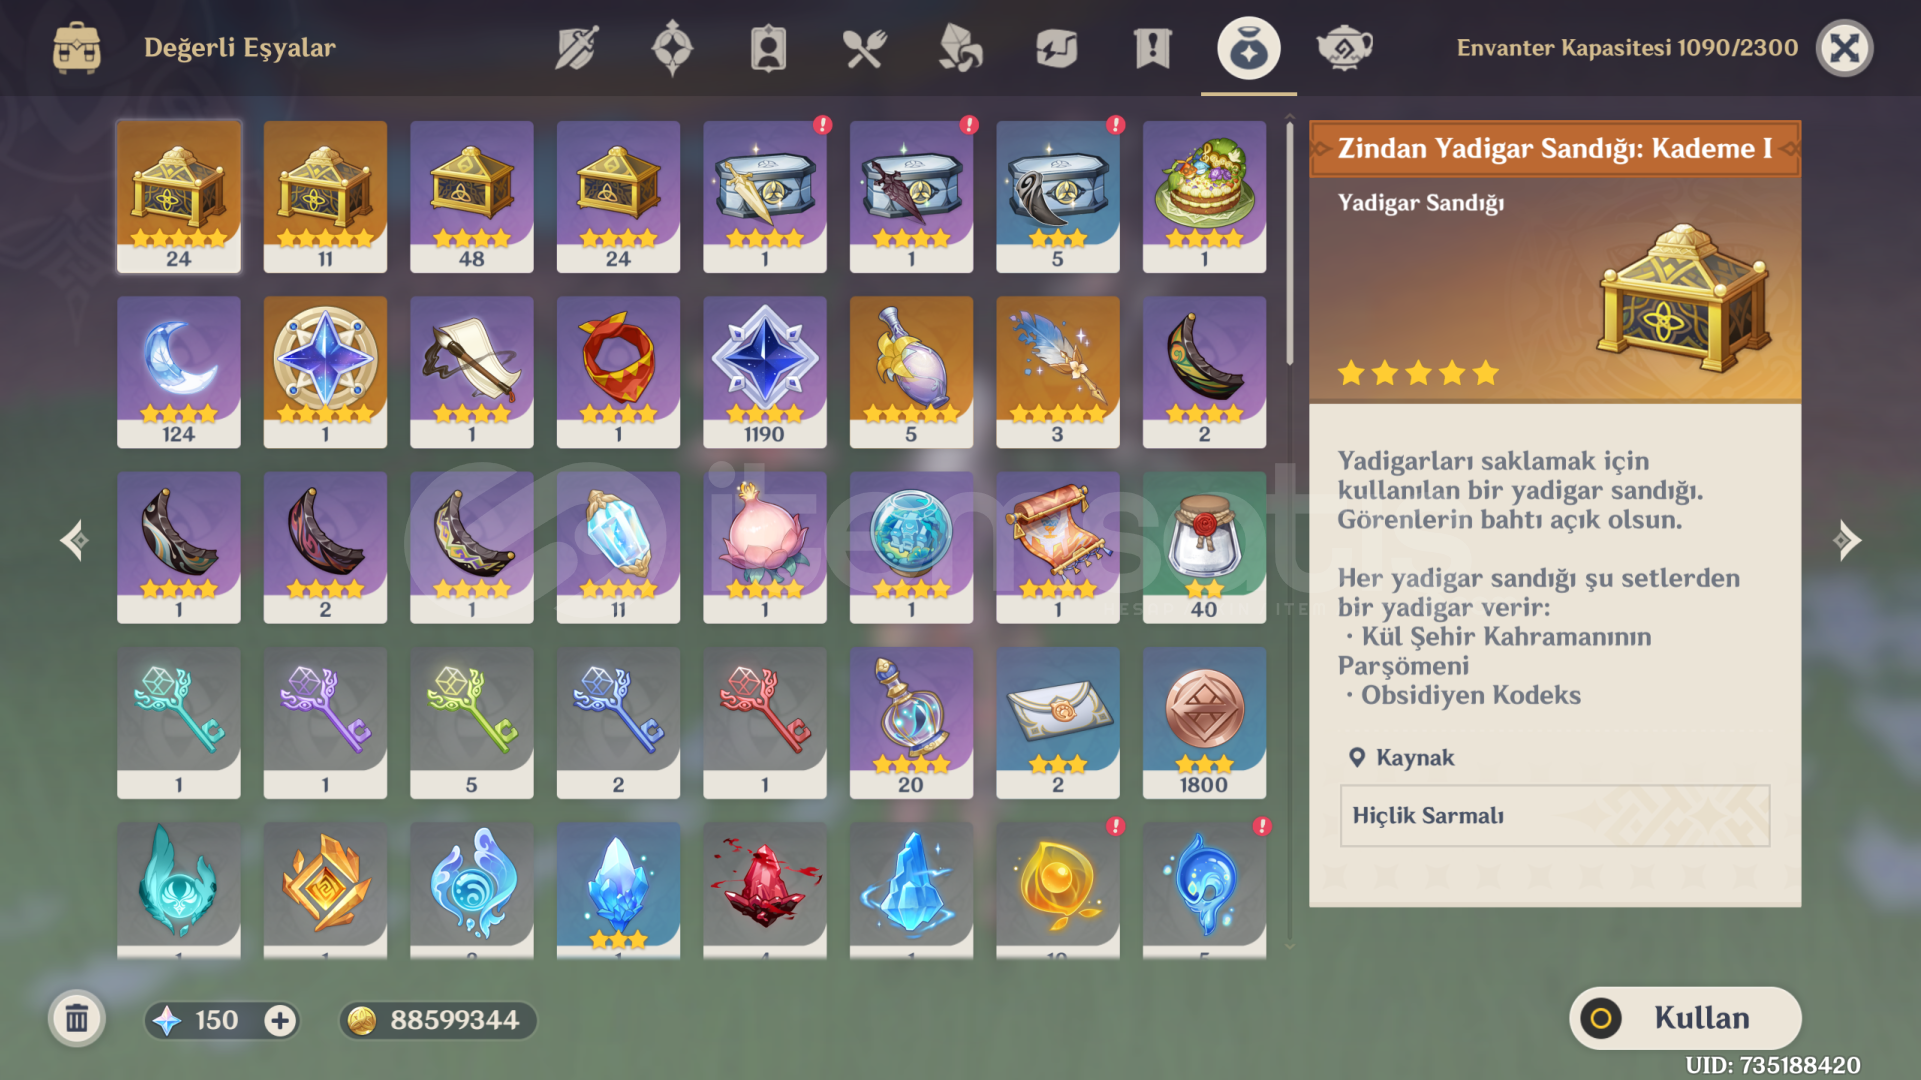The width and height of the screenshot is (1921, 1080).
Task: Close the inventory with the X button
Action: (x=1844, y=48)
